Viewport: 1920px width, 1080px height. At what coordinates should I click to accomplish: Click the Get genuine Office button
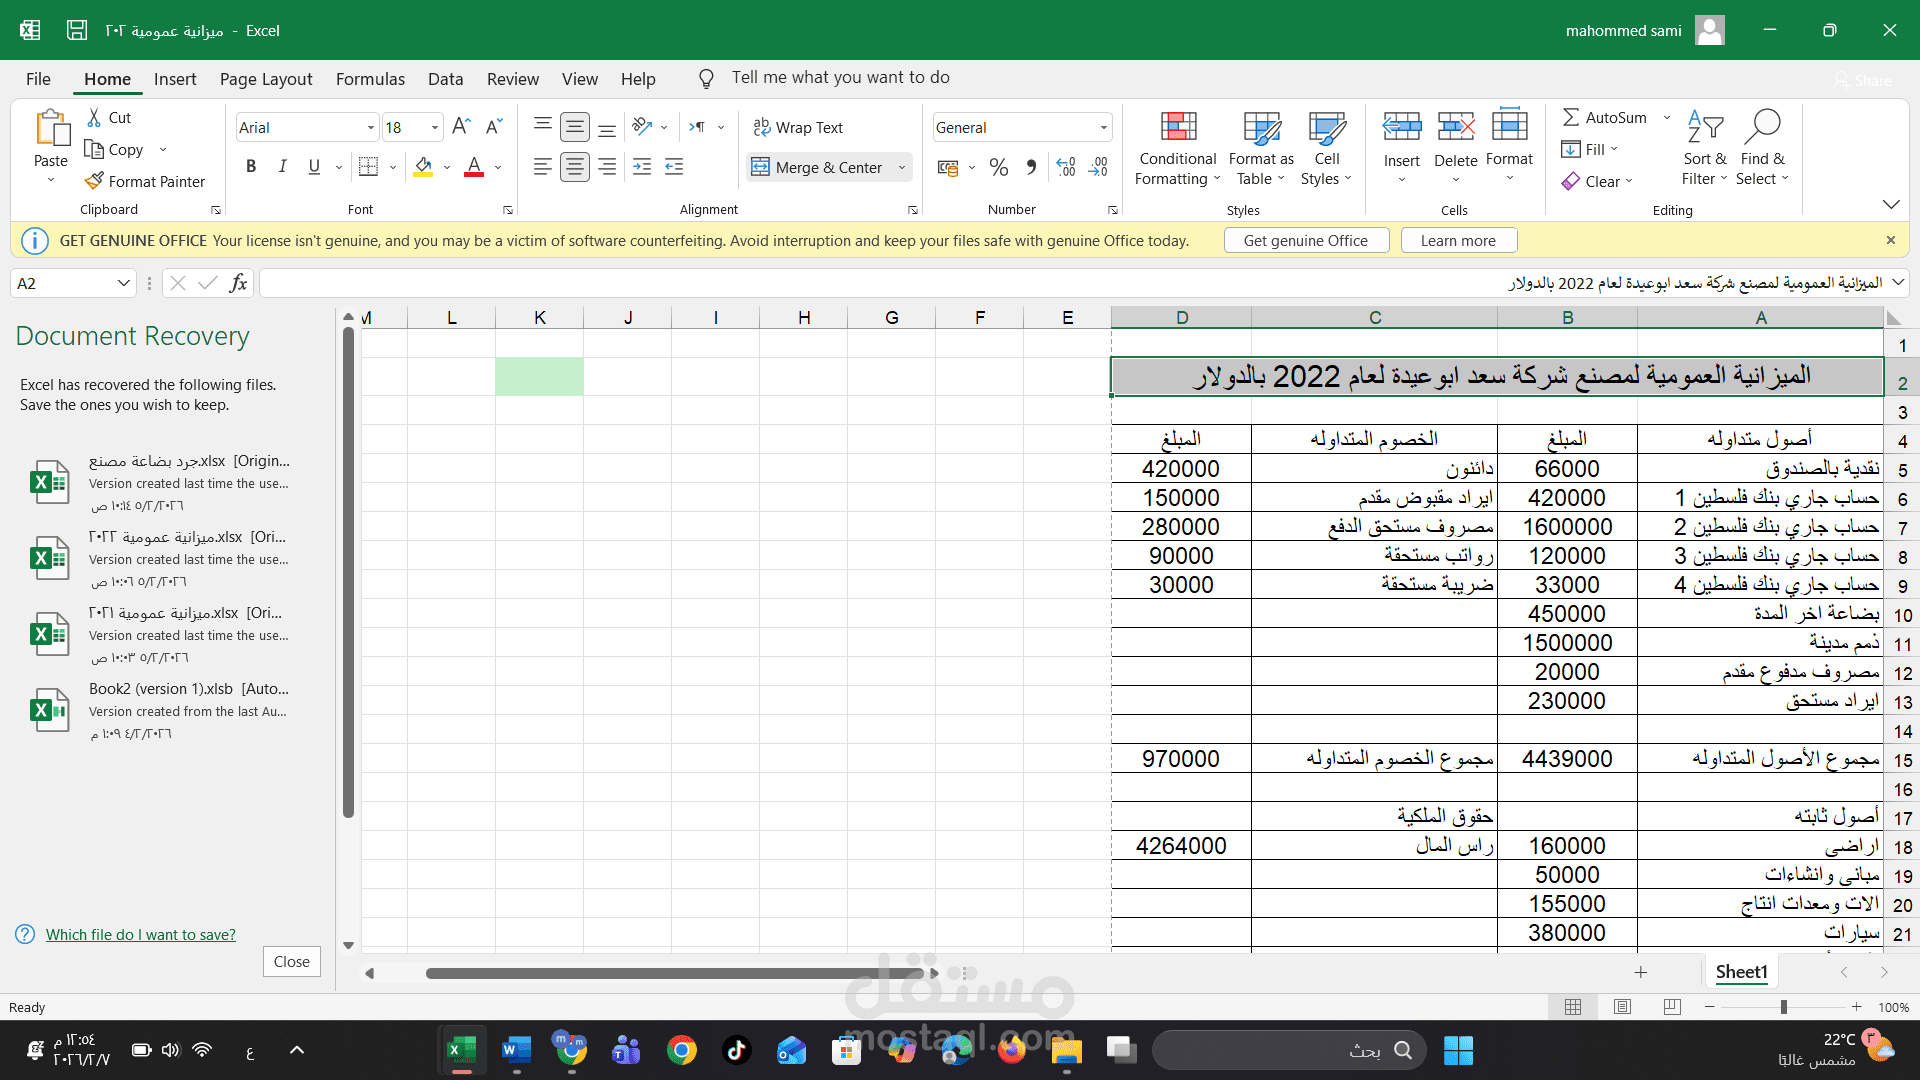coord(1306,240)
